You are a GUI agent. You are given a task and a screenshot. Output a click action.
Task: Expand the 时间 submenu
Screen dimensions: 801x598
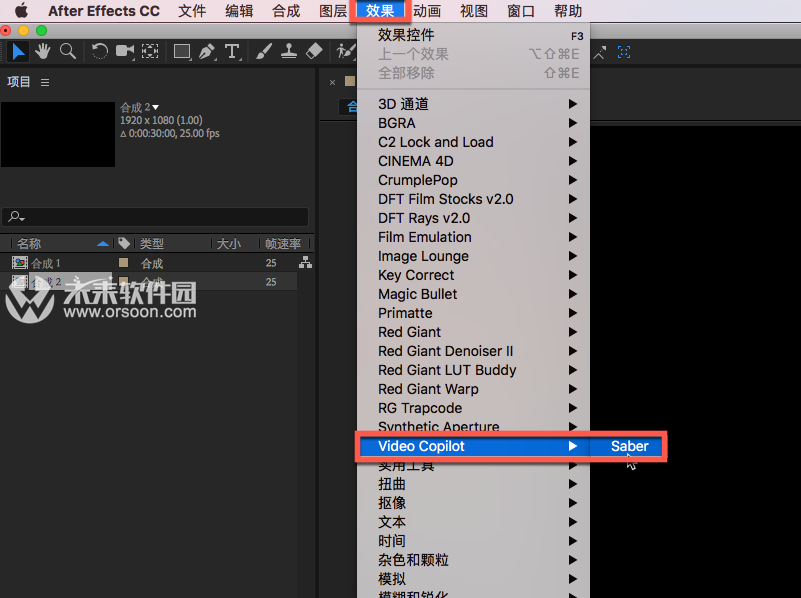point(474,541)
